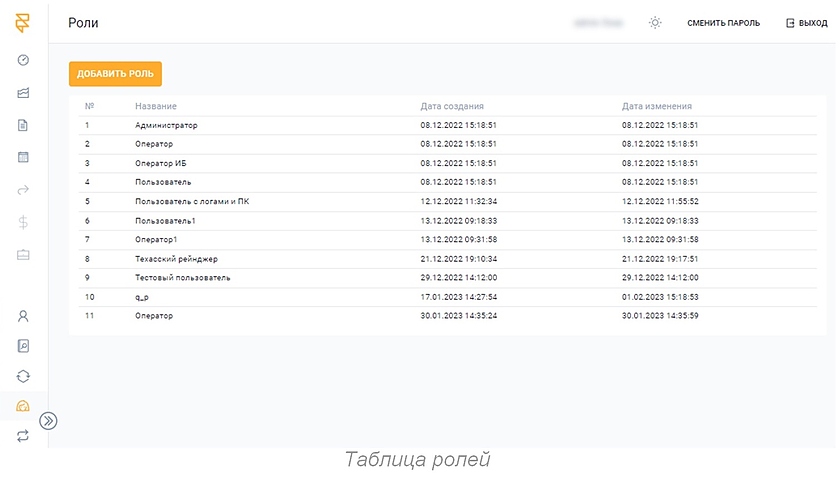This screenshot has width=840, height=477.
Task: Open the calendar icon in sidebar
Action: (x=23, y=157)
